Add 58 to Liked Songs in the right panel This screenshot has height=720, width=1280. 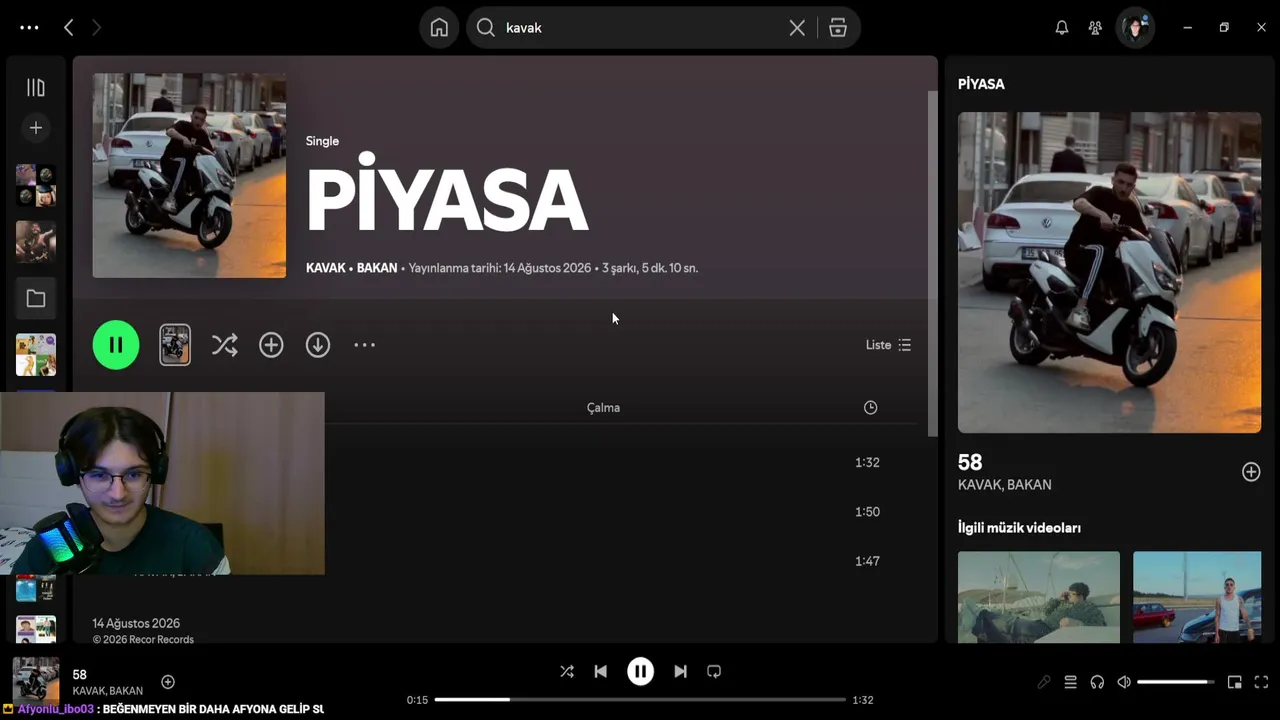click(1251, 472)
